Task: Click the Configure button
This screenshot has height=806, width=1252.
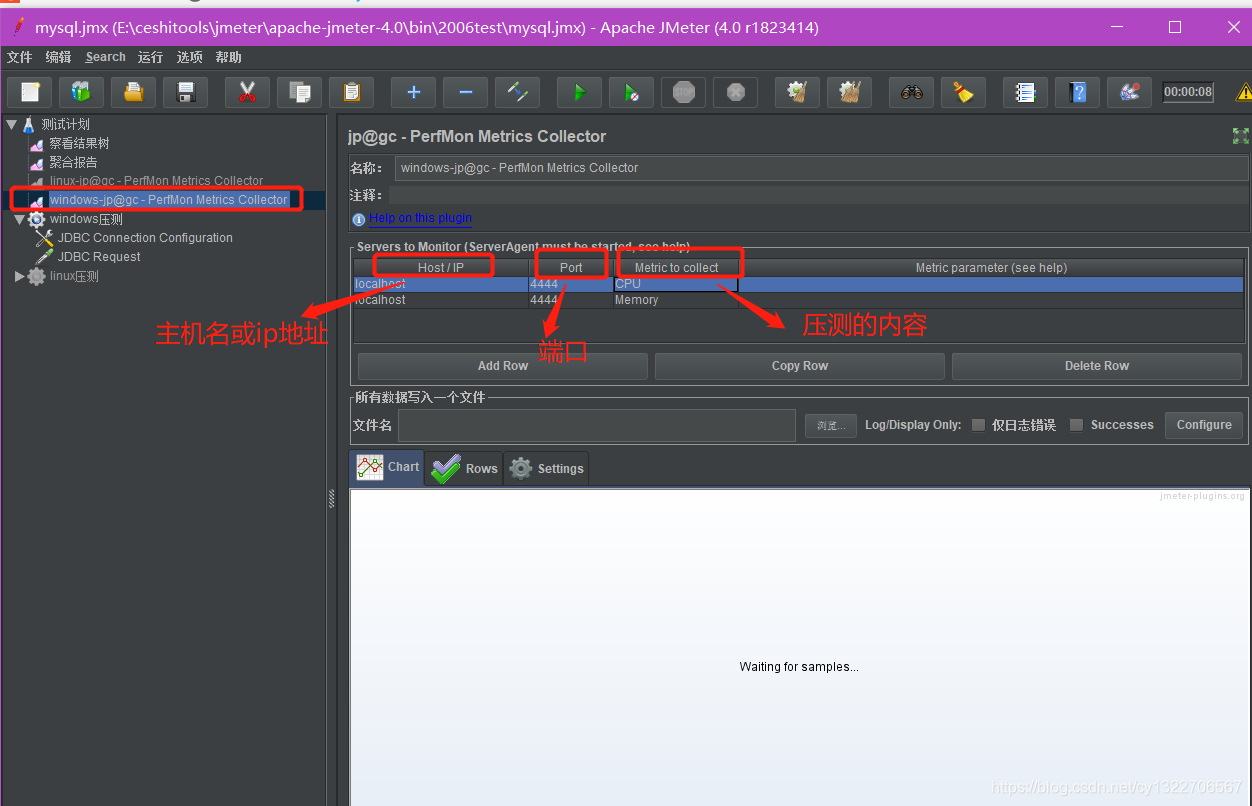Action: [x=1204, y=425]
